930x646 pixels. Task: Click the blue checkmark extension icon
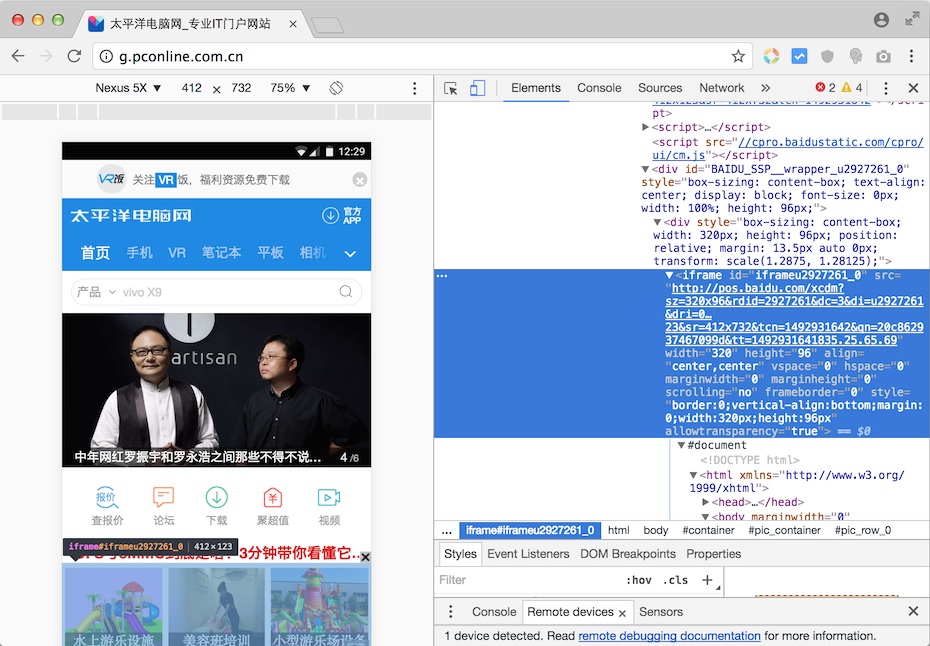800,56
